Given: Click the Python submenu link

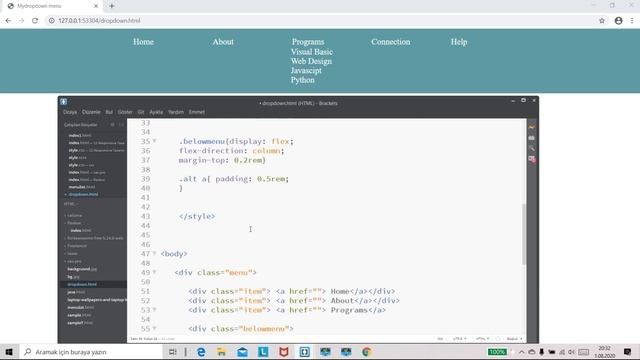Looking at the screenshot, I should click(302, 80).
